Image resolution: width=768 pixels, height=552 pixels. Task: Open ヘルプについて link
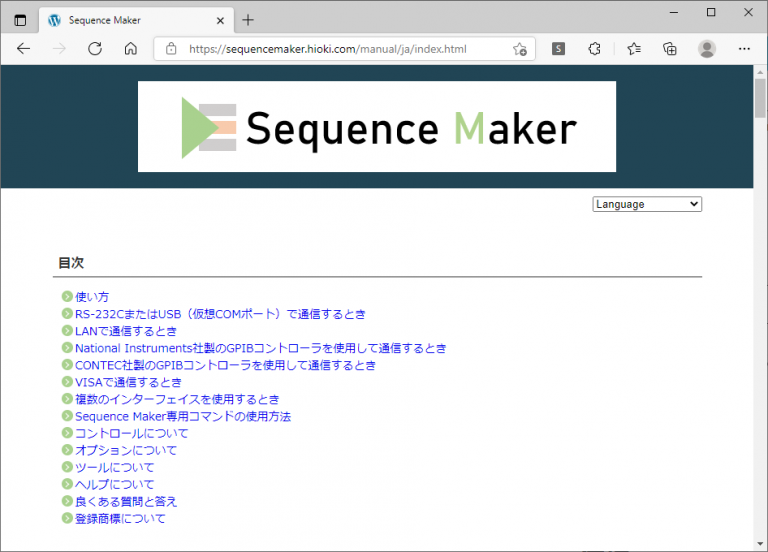click(x=115, y=484)
